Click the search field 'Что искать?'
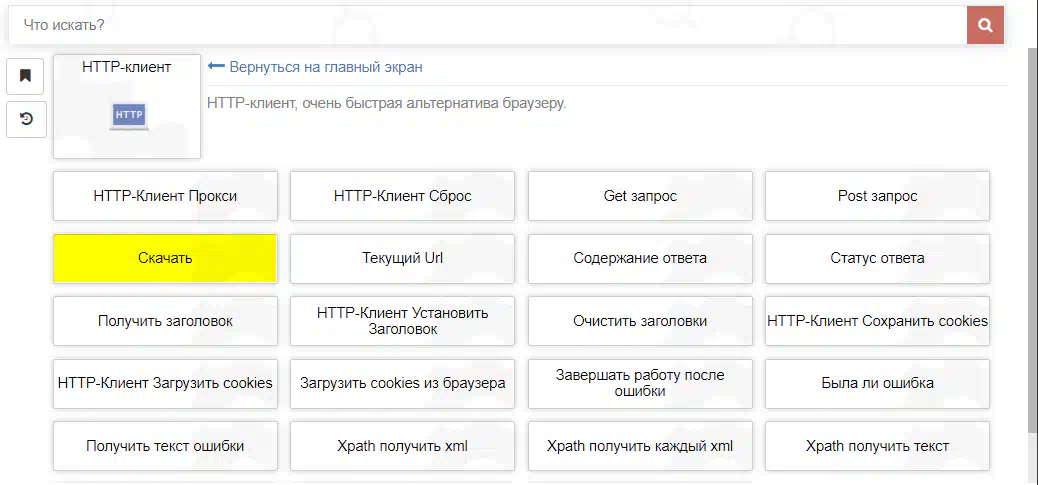The image size is (1038, 485). click(486, 25)
